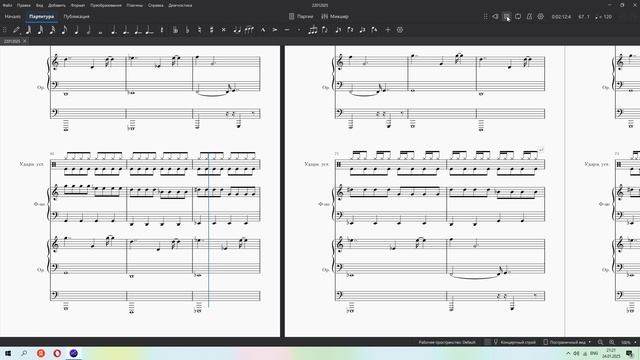Add single augmentation dot
This screenshot has width=640, height=360.
coord(113,30)
